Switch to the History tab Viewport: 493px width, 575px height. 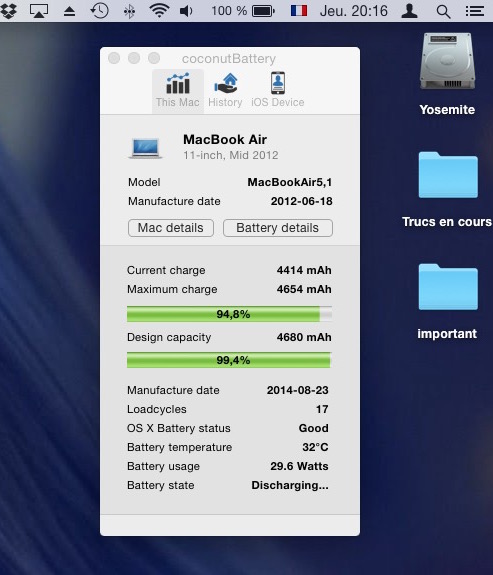point(225,91)
